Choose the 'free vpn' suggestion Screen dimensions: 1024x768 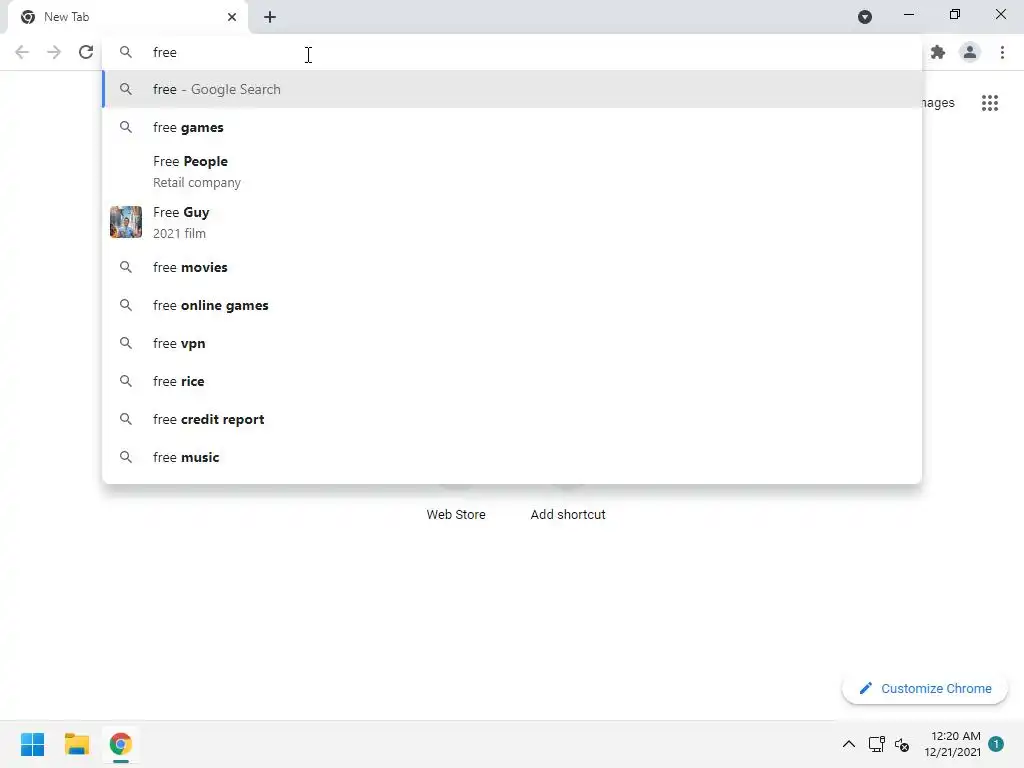point(512,343)
